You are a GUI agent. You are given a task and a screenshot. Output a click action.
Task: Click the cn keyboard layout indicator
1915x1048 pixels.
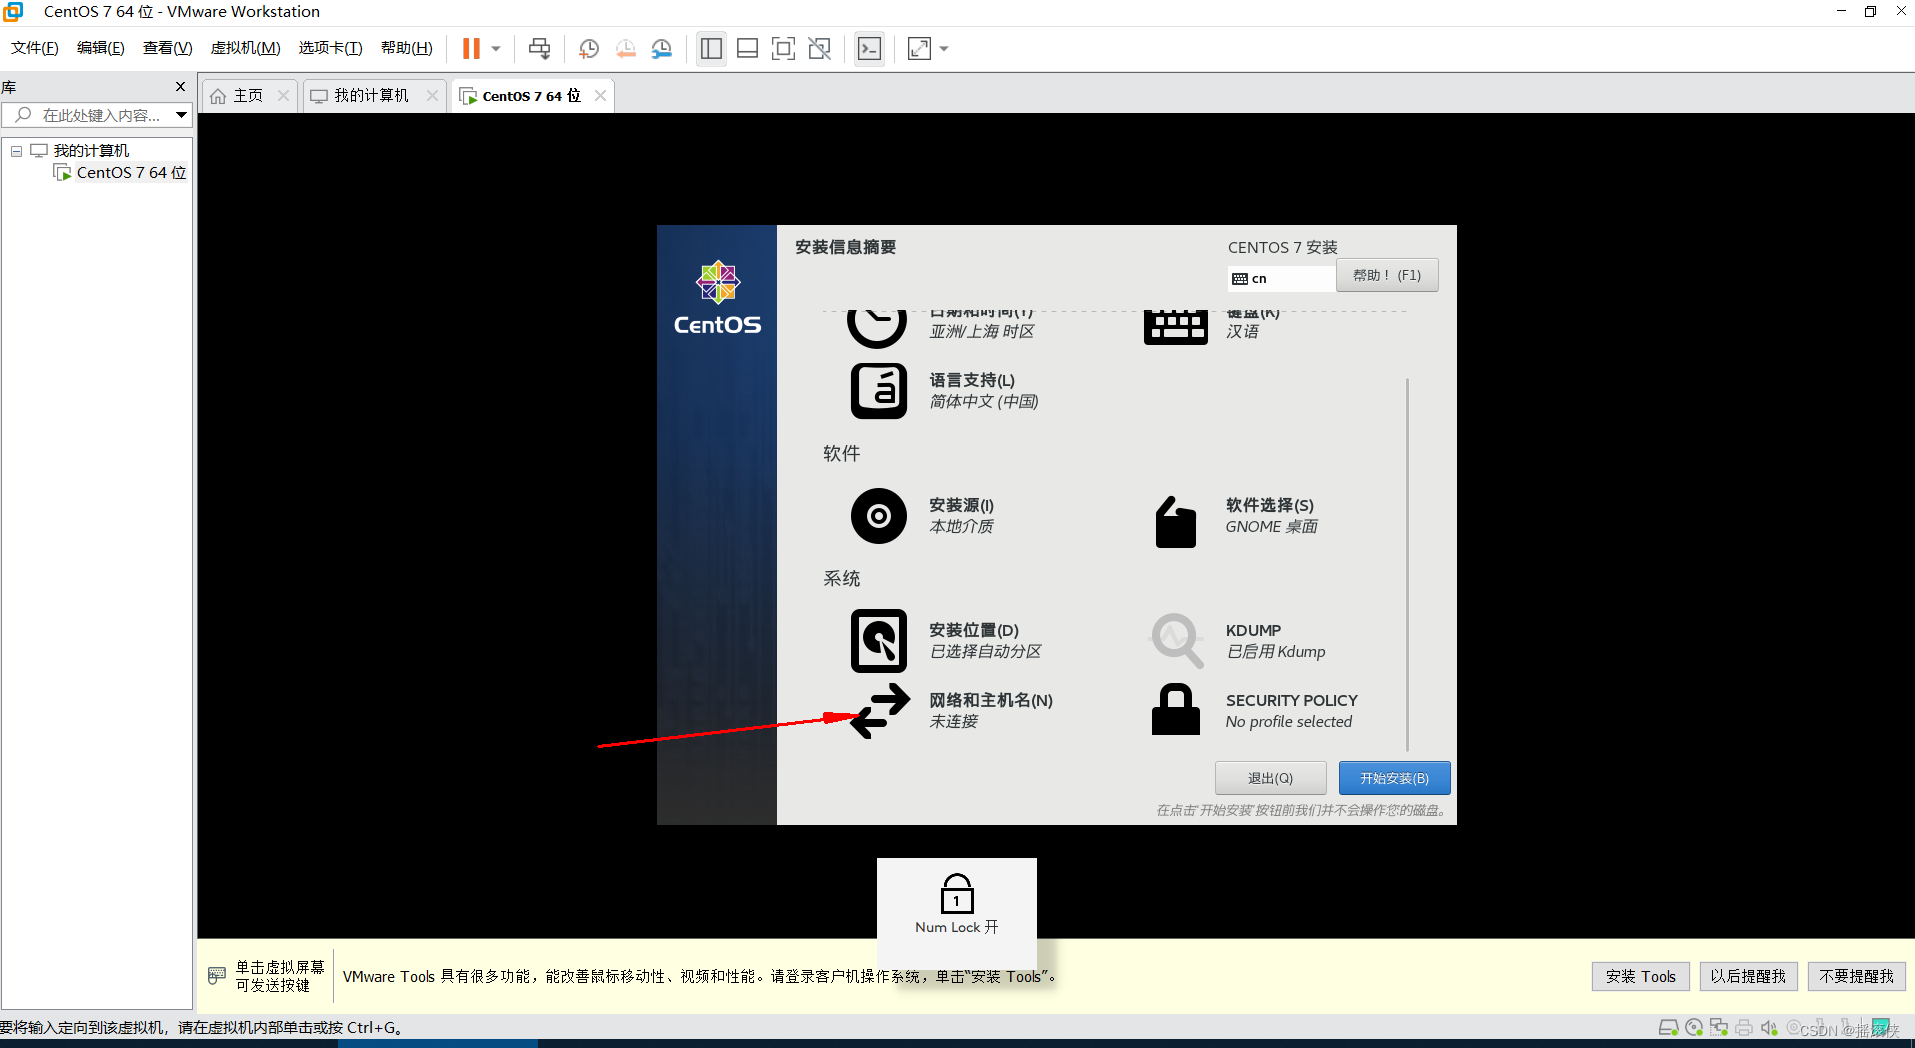[1282, 278]
